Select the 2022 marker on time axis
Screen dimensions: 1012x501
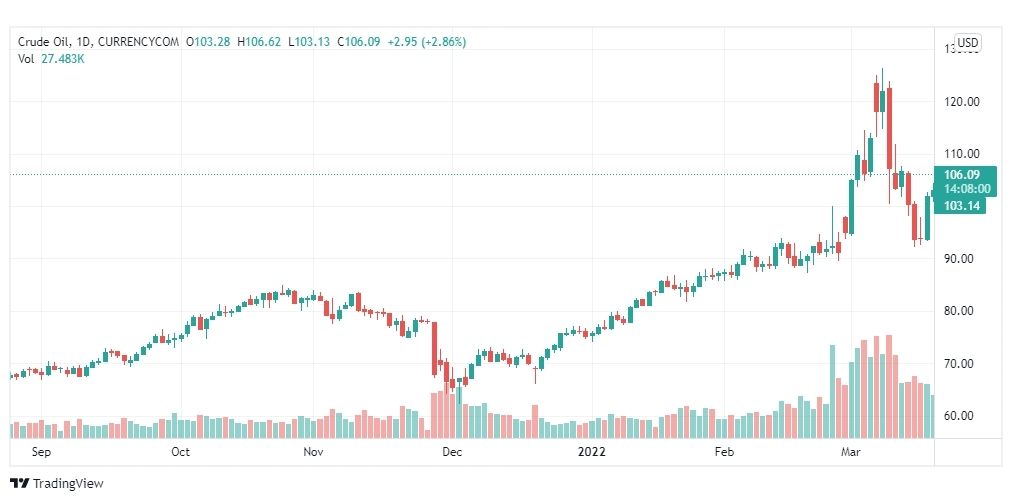coord(592,452)
